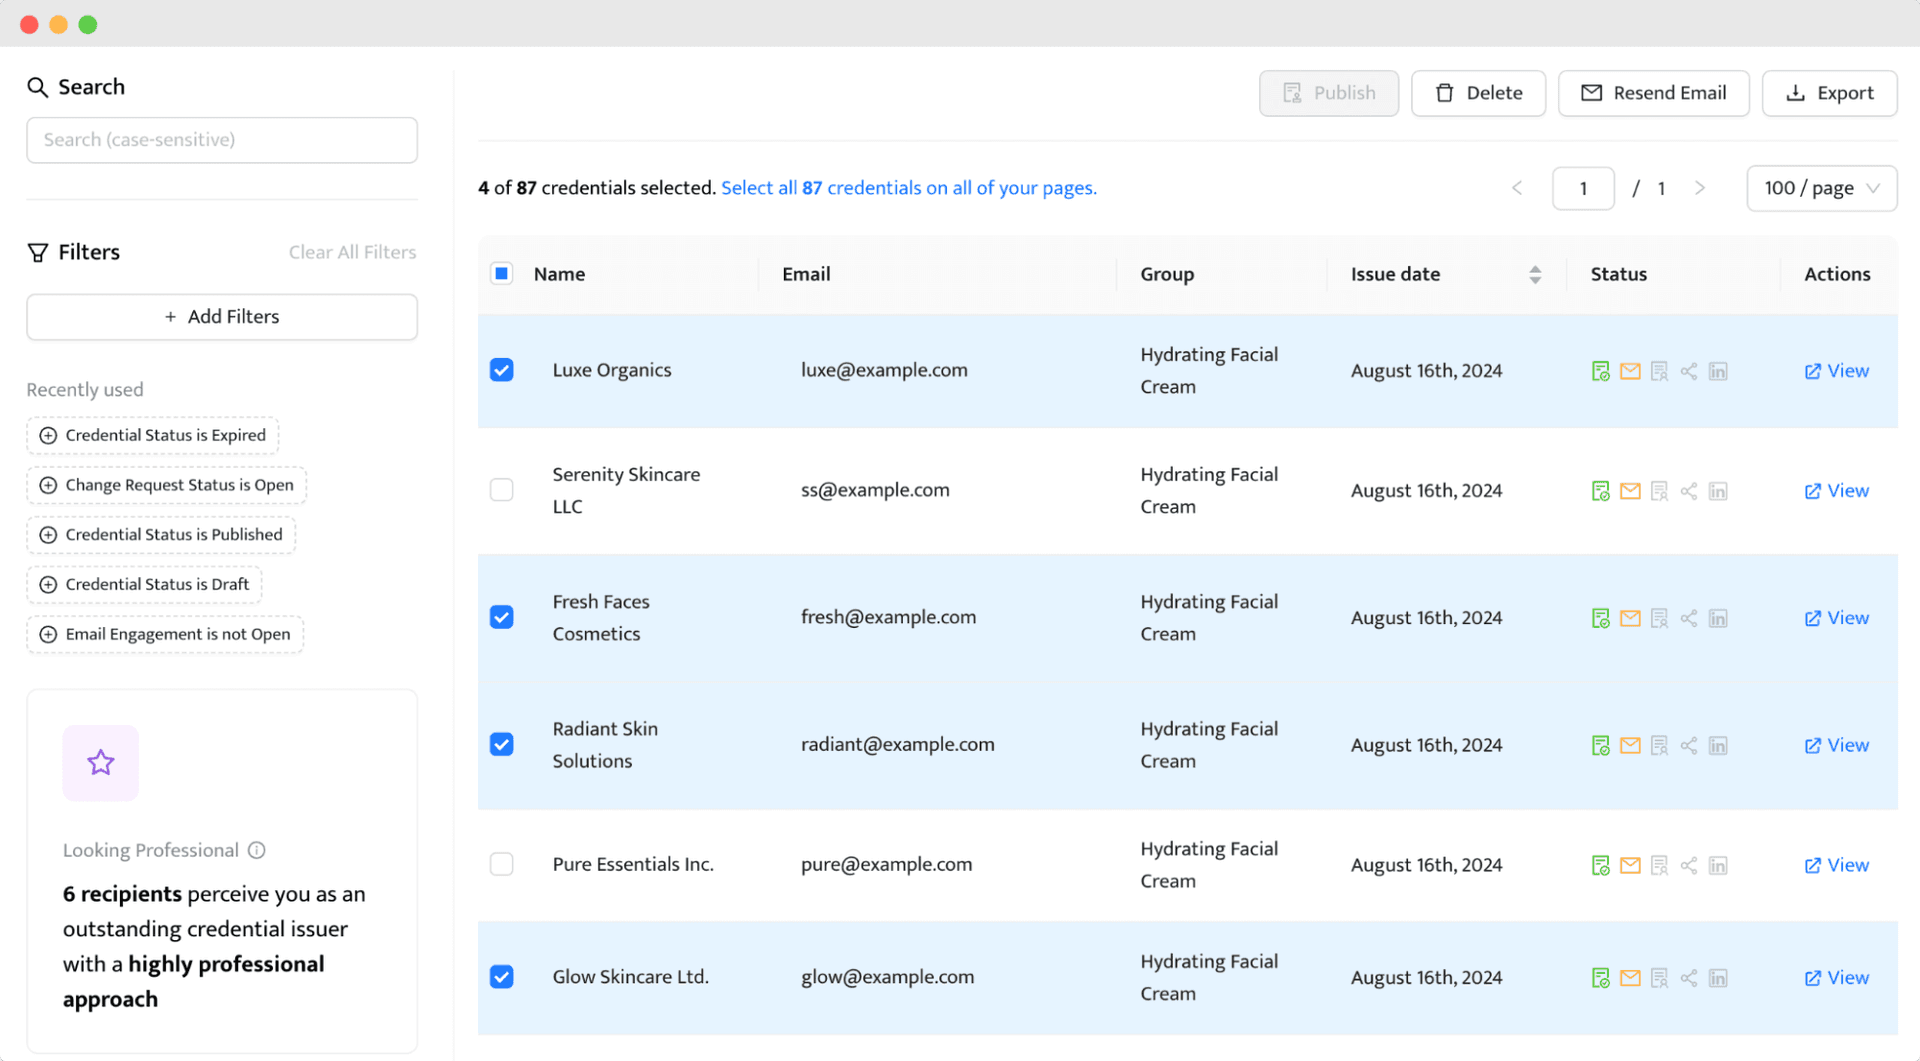The image size is (1920, 1061).
Task: Click the orange email sent icon for Serenity Skincare LLC
Action: (x=1630, y=490)
